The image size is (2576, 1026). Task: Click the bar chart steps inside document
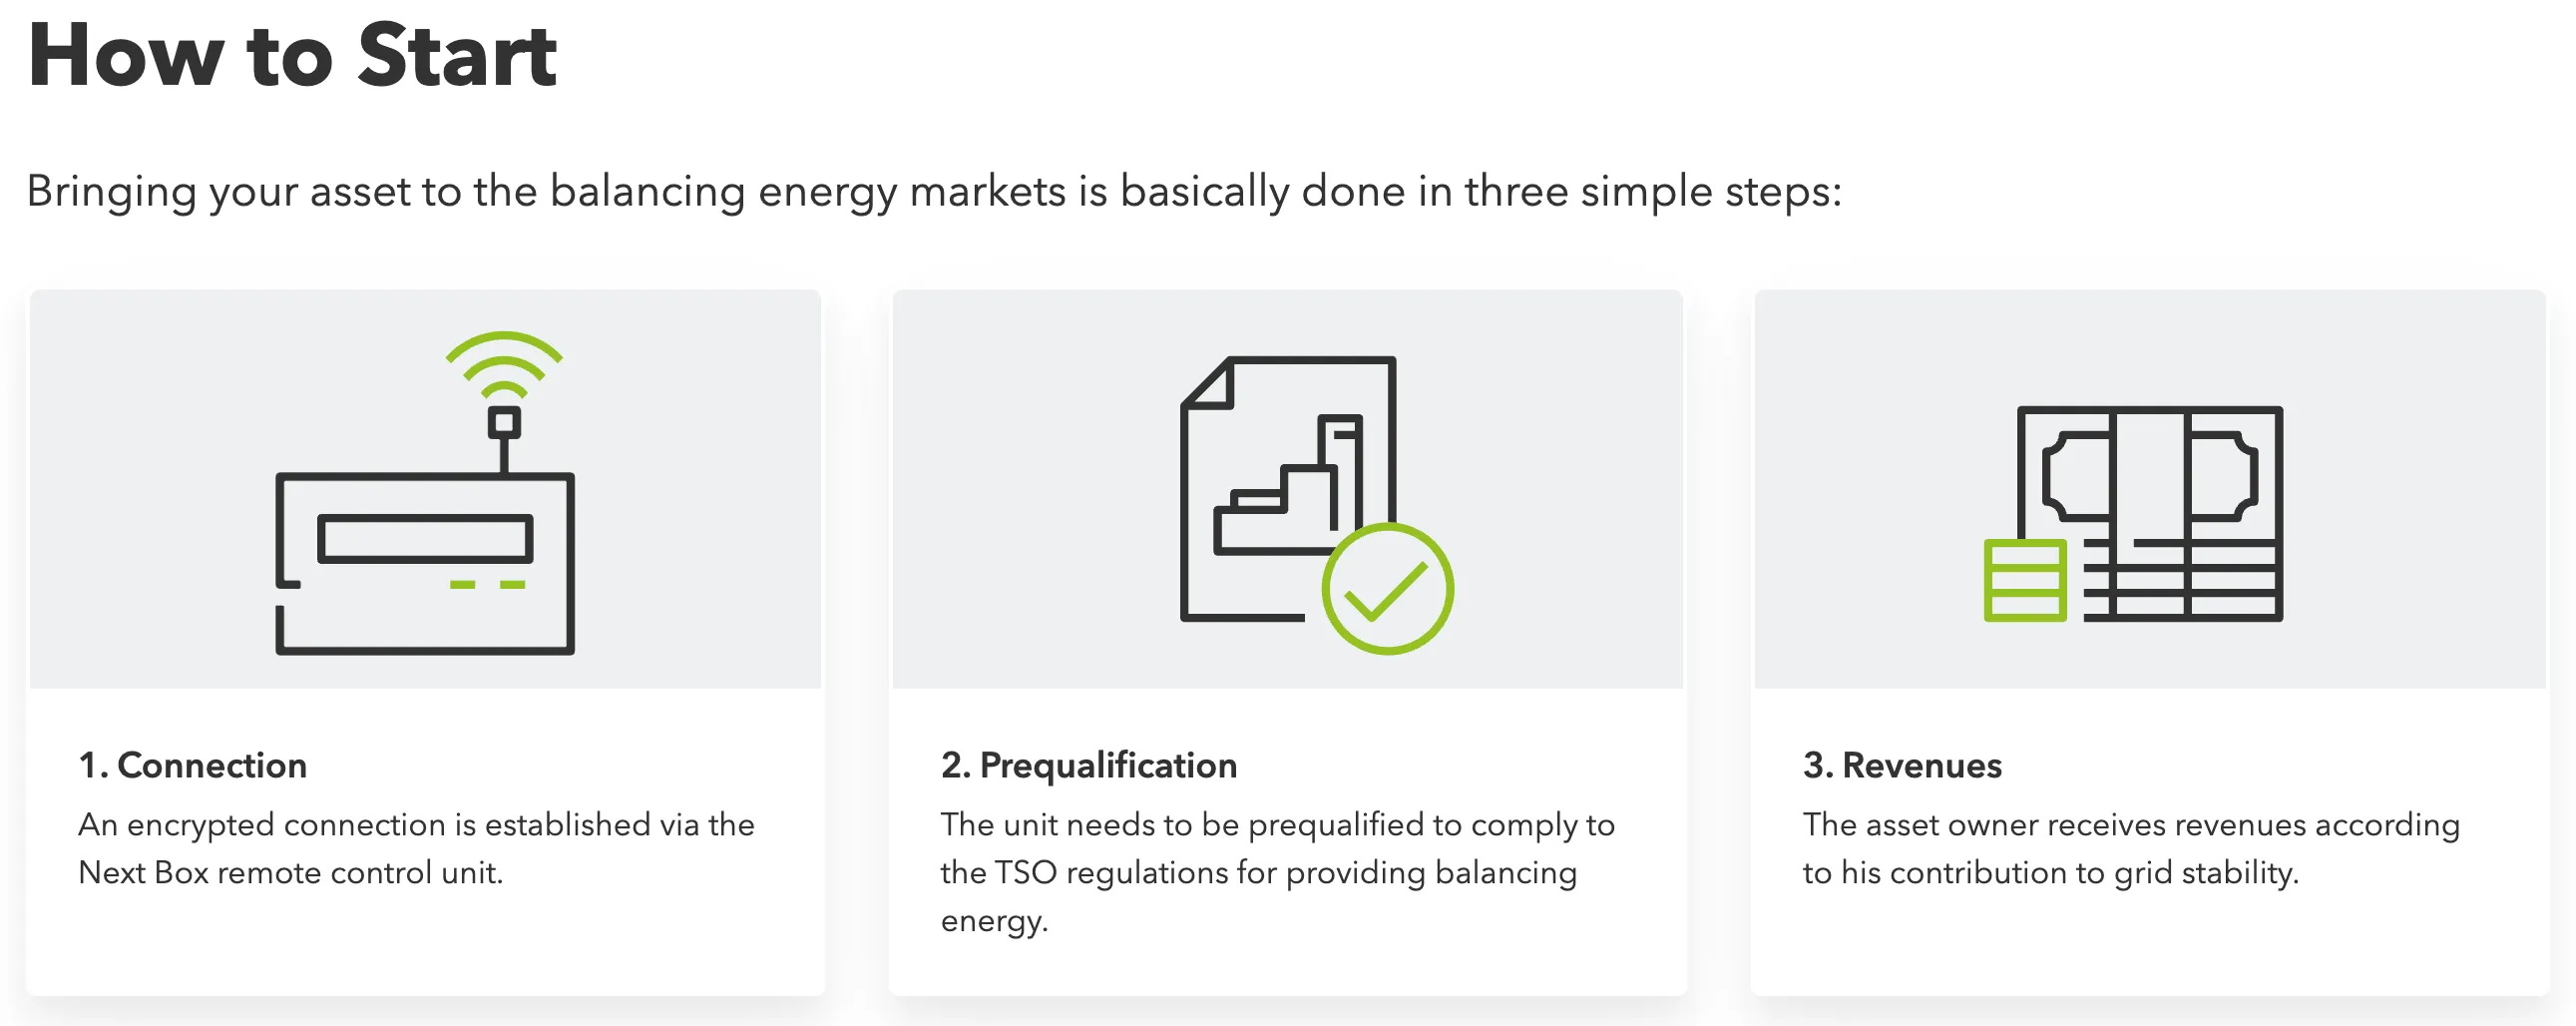click(1288, 485)
